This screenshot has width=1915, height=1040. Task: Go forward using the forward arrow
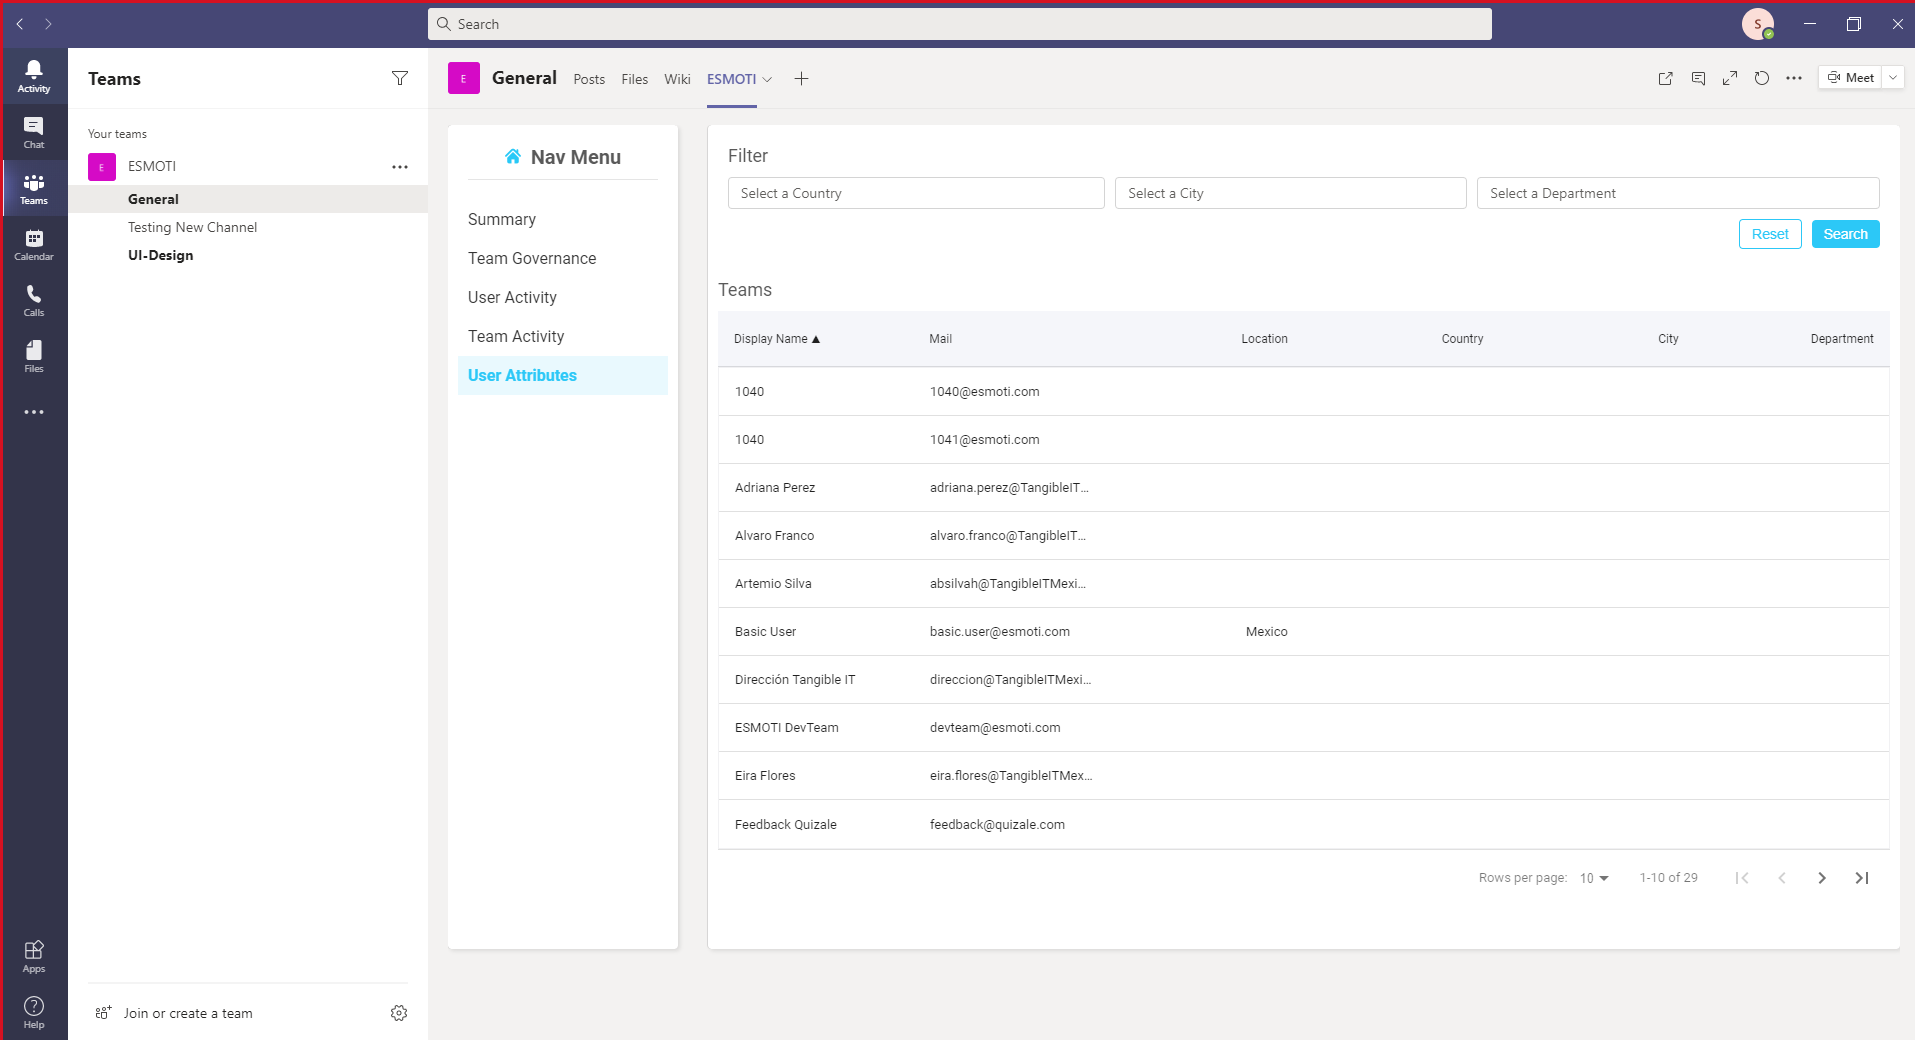[48, 24]
